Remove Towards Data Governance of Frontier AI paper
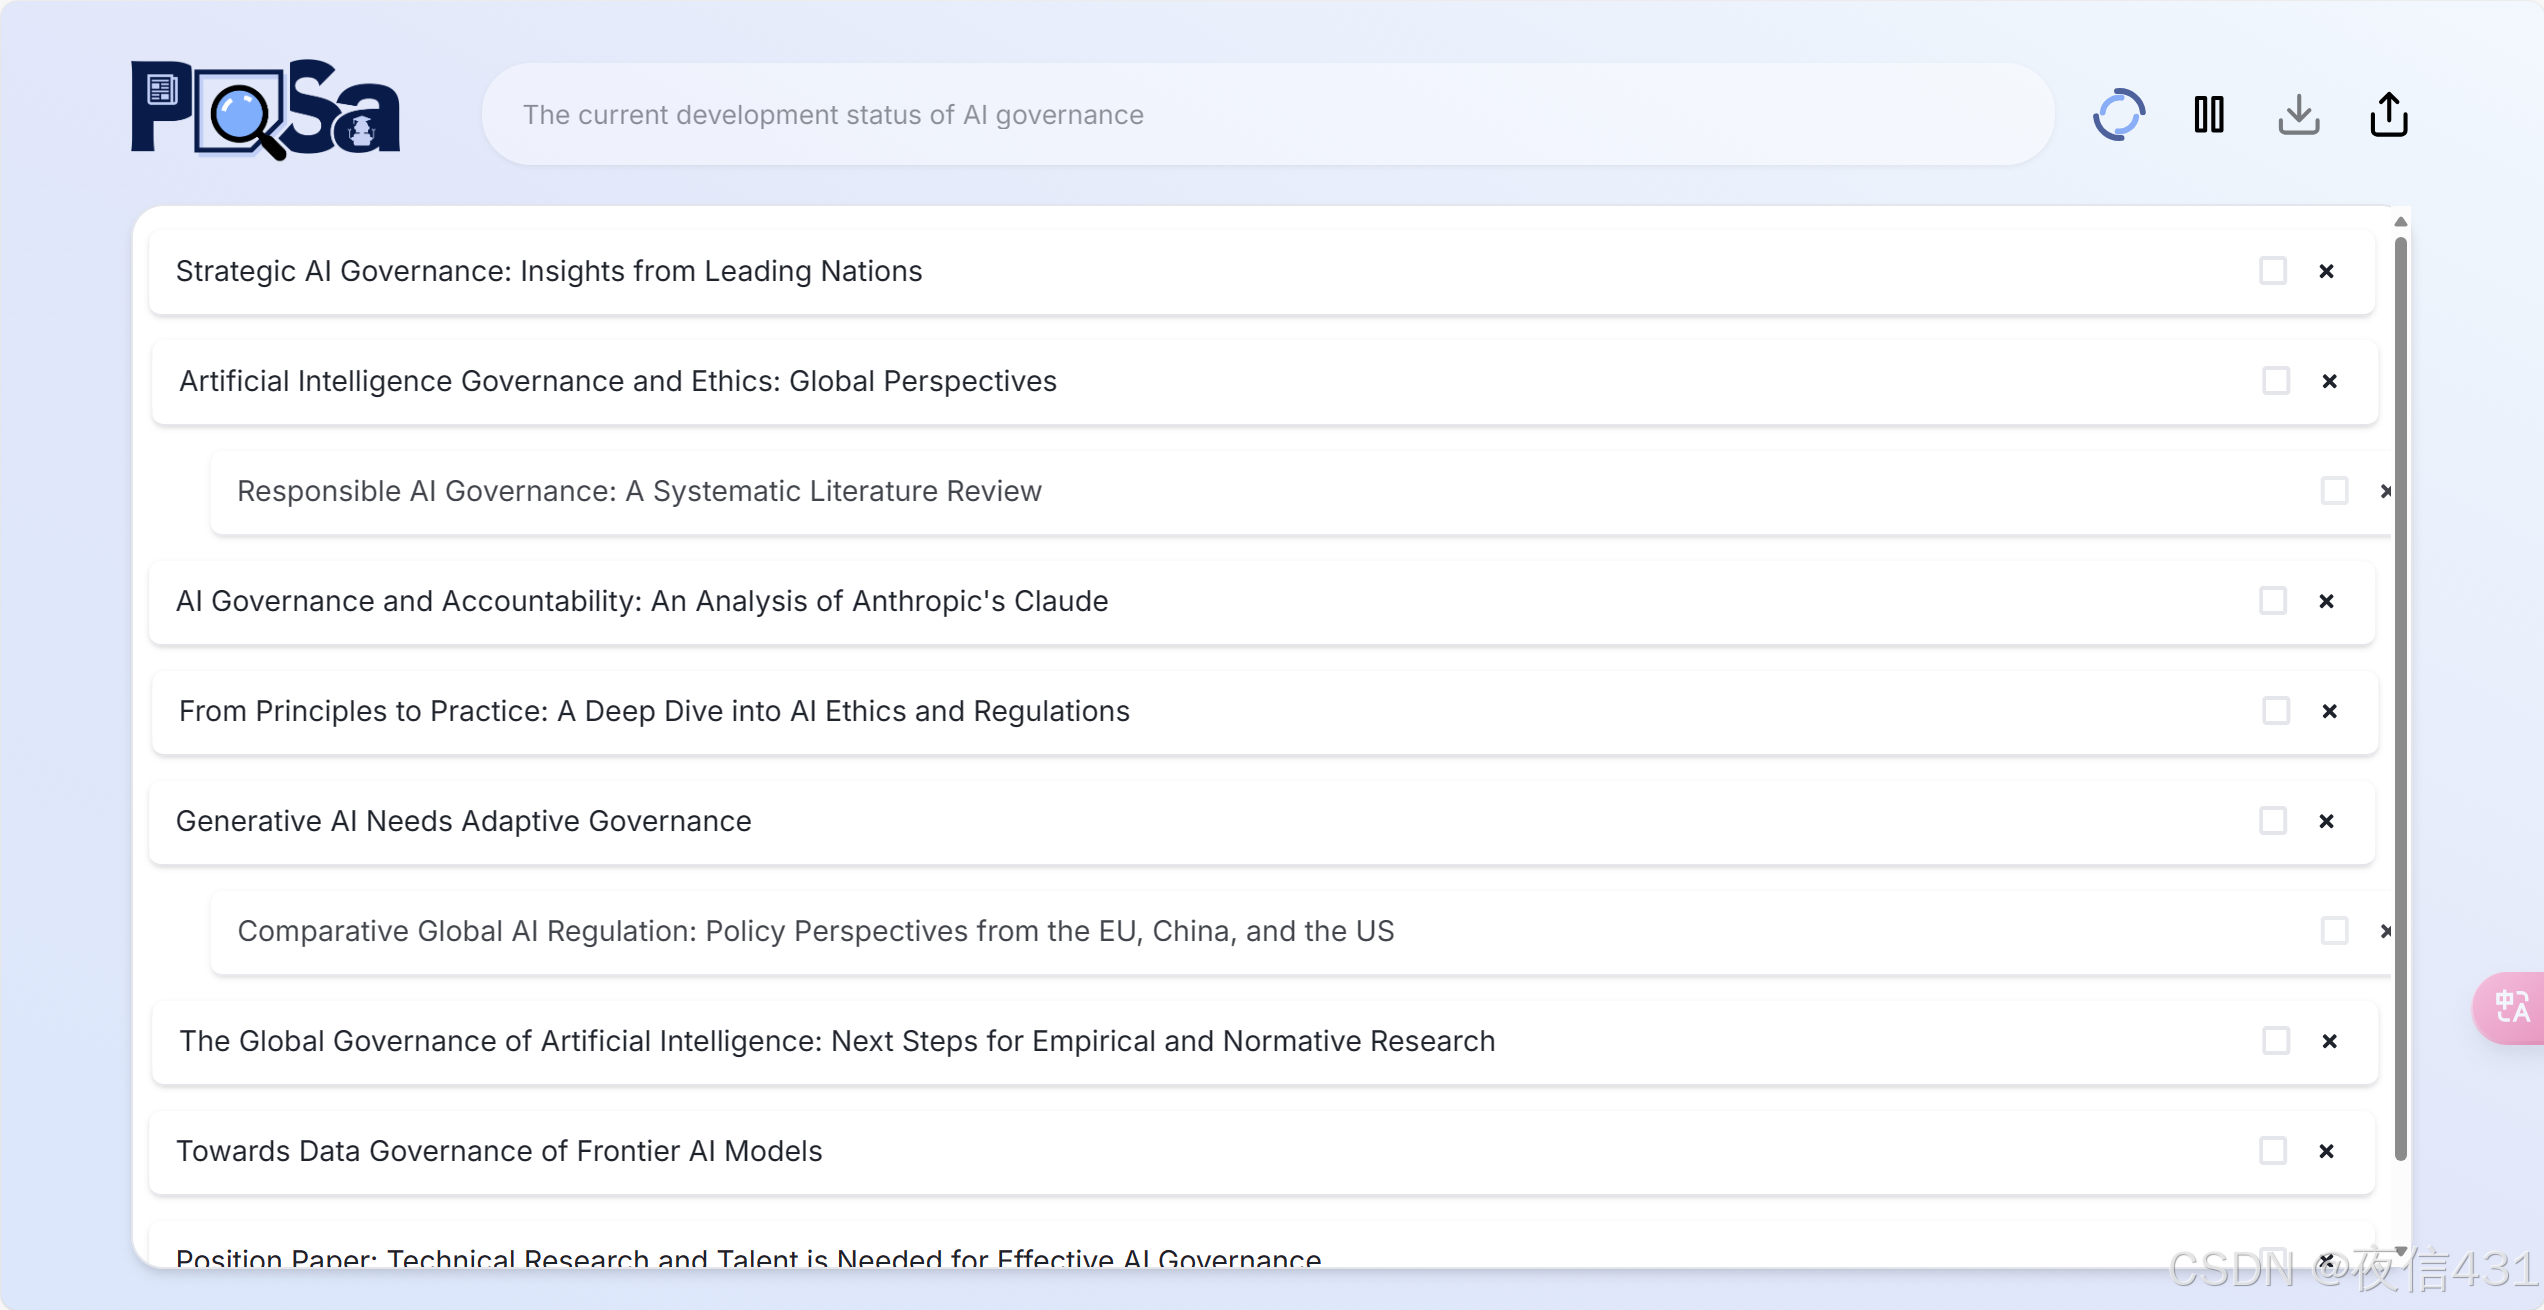 (2326, 1151)
